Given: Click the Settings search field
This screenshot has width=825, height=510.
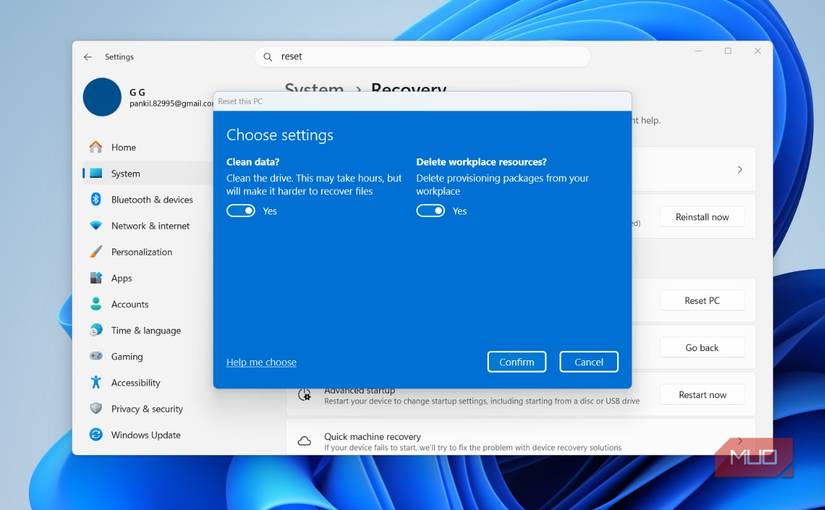Looking at the screenshot, I should 422,56.
